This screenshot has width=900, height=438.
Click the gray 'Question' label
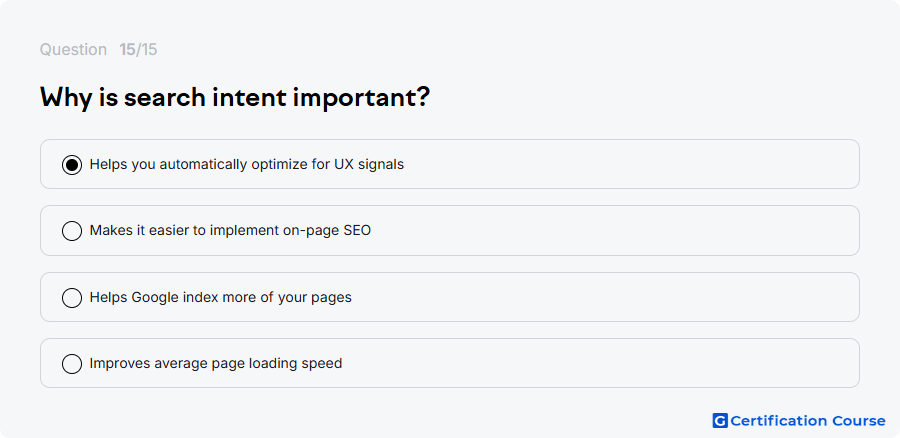73,50
